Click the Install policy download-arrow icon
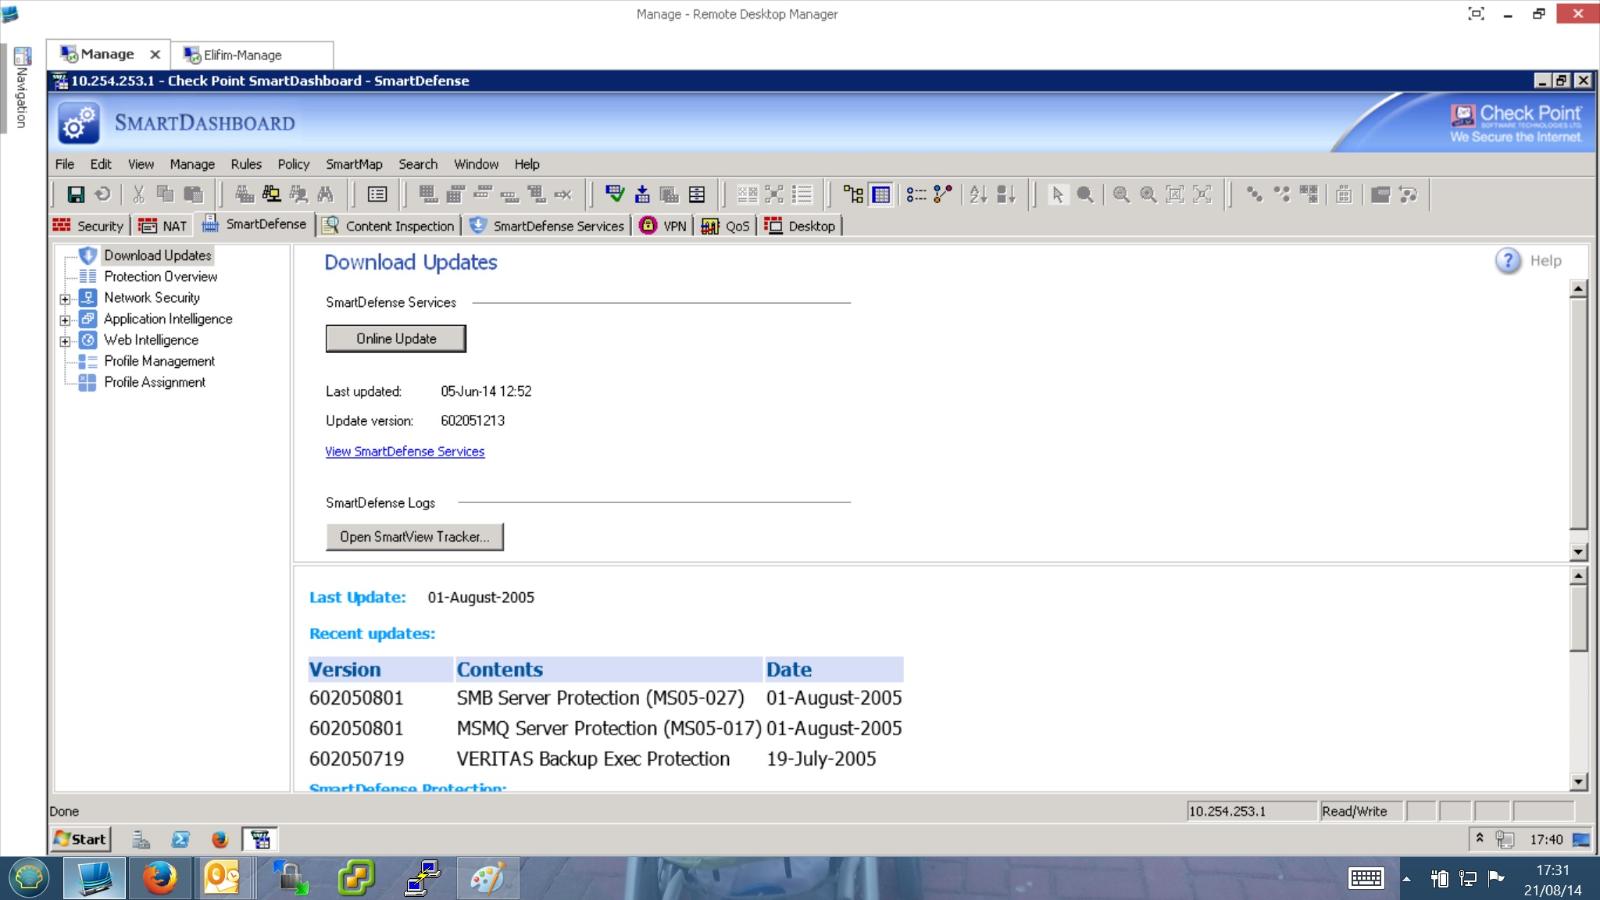1600x900 pixels. [642, 195]
